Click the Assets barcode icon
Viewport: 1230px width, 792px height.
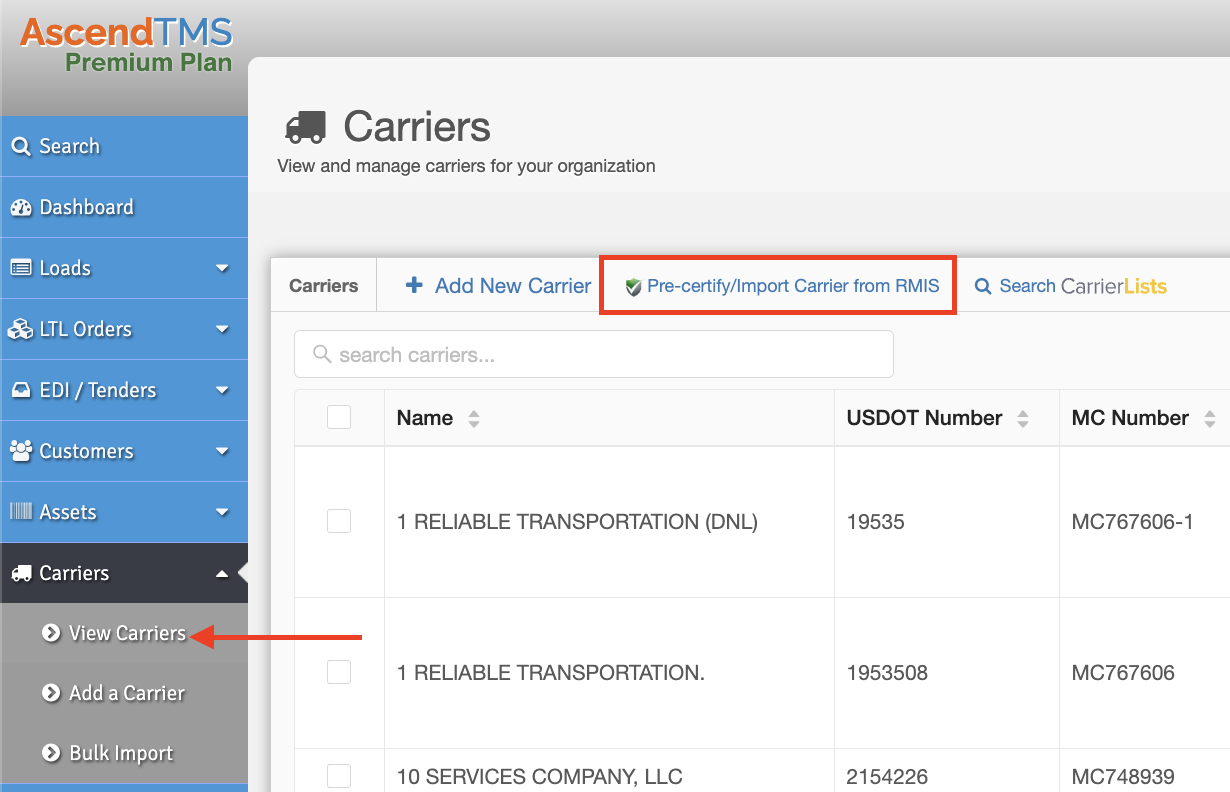(21, 512)
